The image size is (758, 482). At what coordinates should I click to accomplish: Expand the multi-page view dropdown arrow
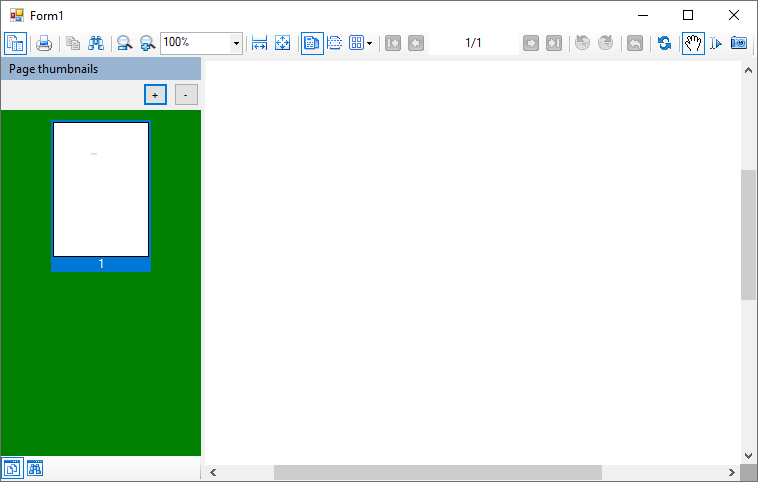370,44
